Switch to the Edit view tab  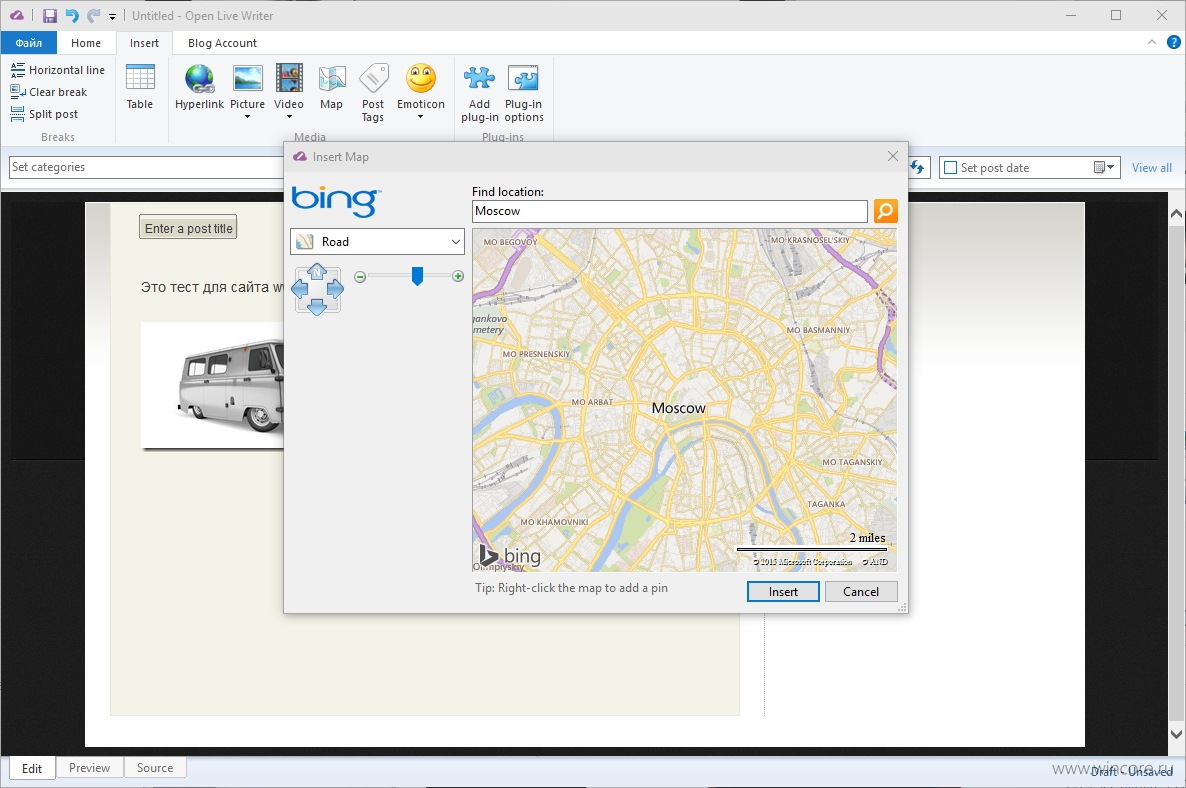point(32,768)
